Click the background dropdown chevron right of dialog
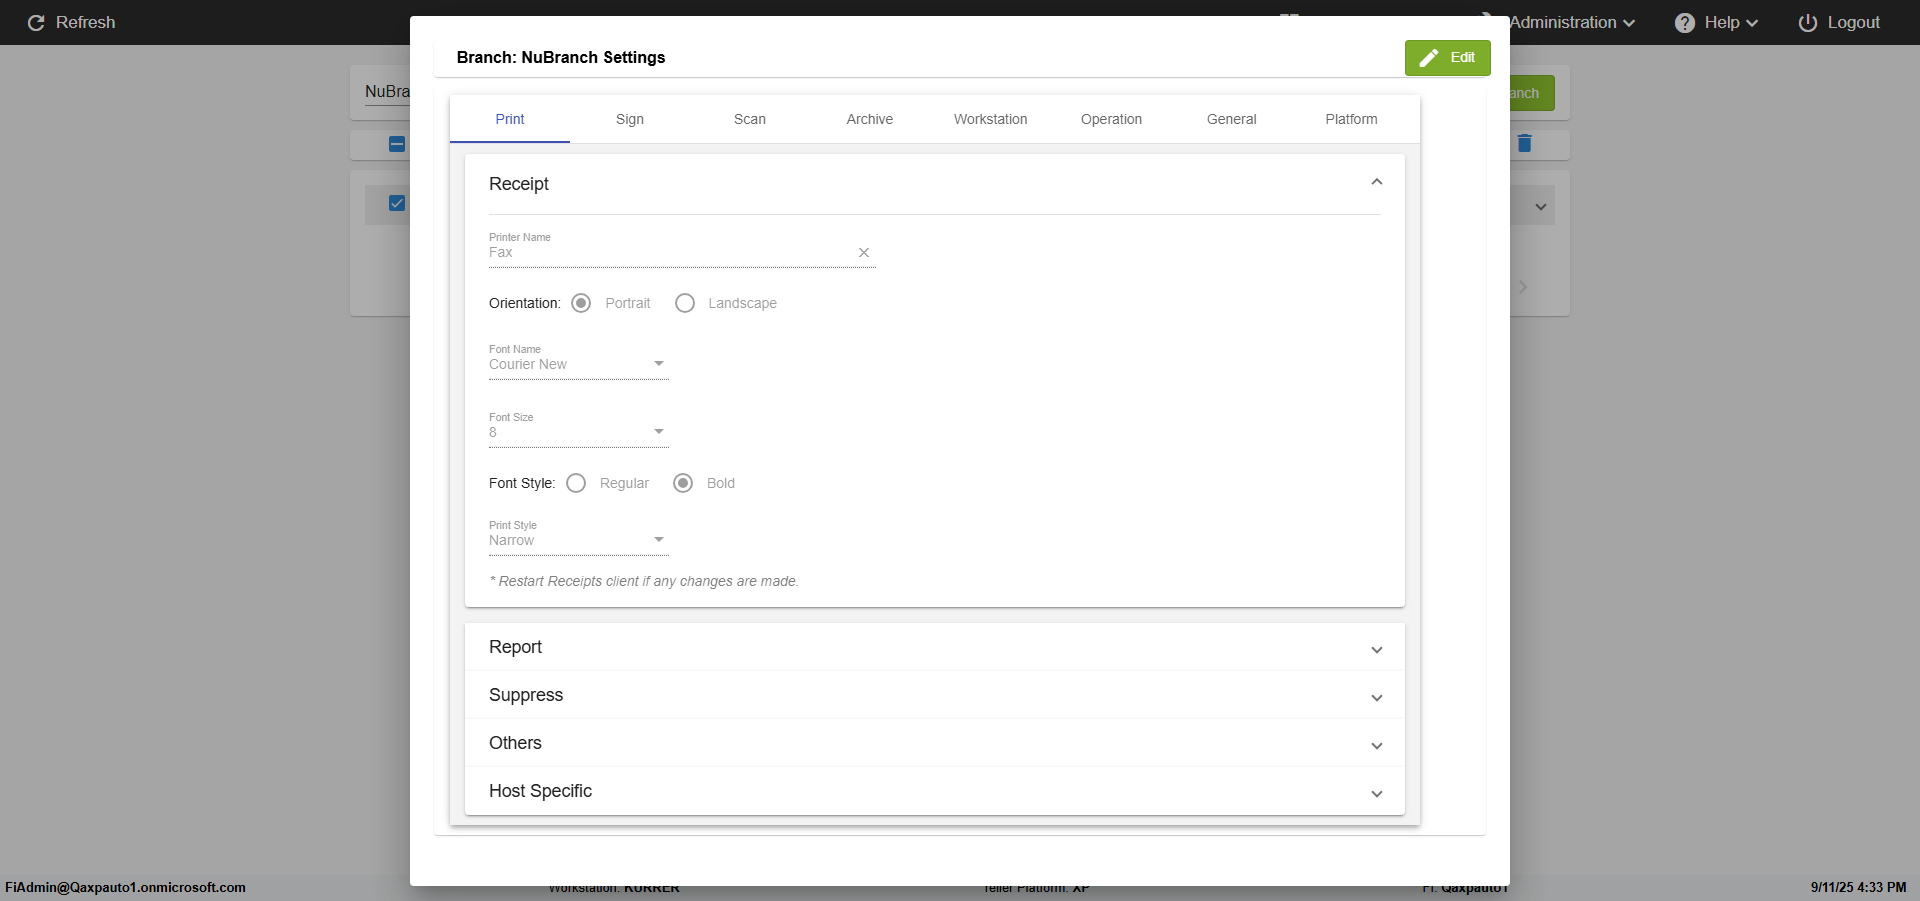 point(1541,207)
